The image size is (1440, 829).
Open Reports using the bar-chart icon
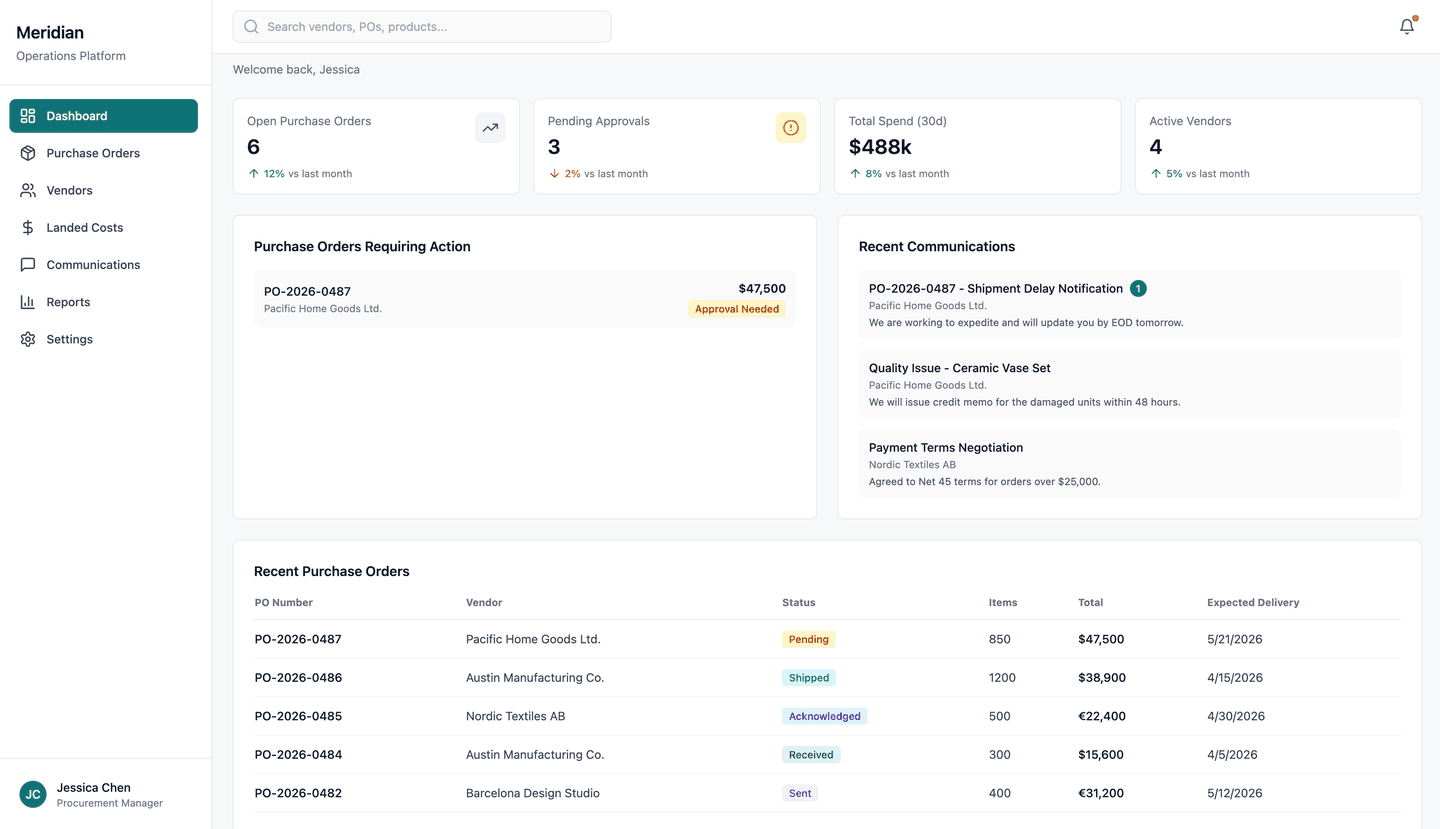point(27,301)
